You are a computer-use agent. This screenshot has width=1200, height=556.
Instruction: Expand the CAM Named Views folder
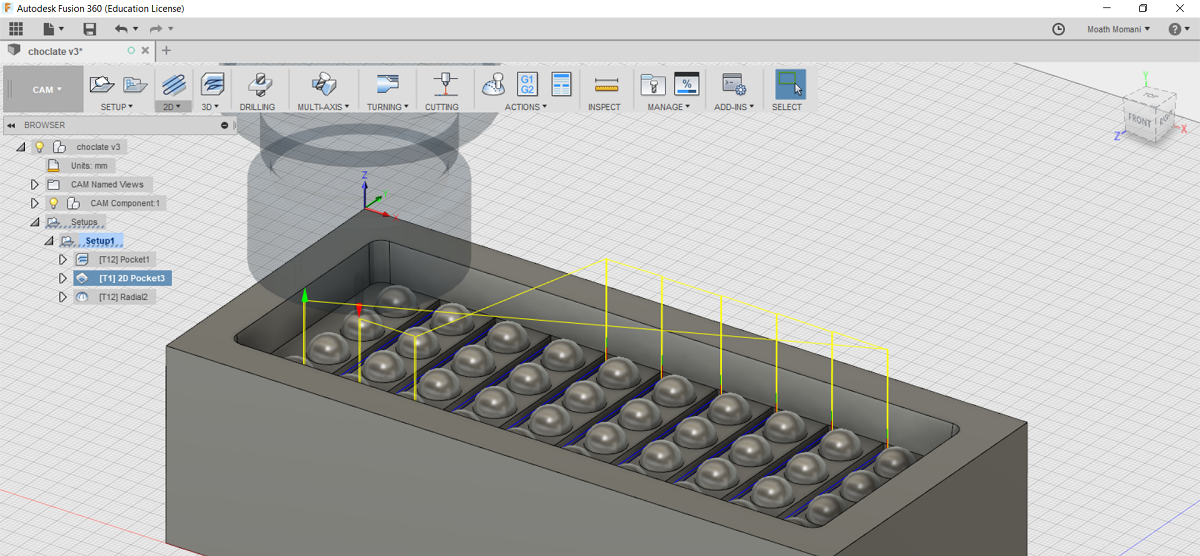34,185
